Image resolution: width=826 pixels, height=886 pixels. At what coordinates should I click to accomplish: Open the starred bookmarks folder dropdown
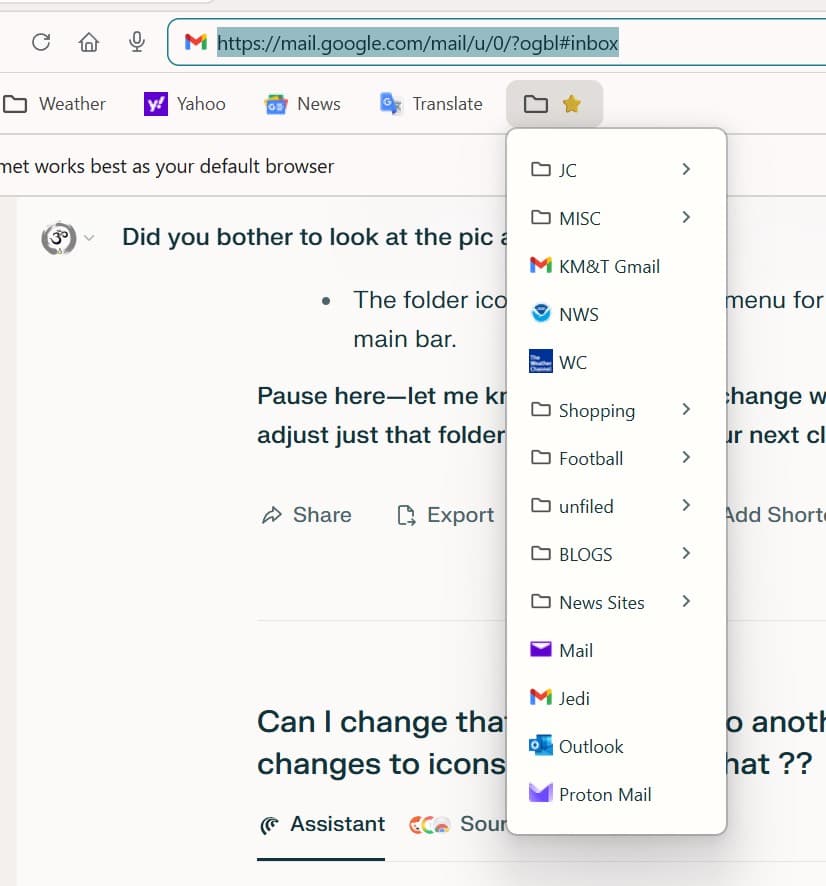pyautogui.click(x=554, y=104)
